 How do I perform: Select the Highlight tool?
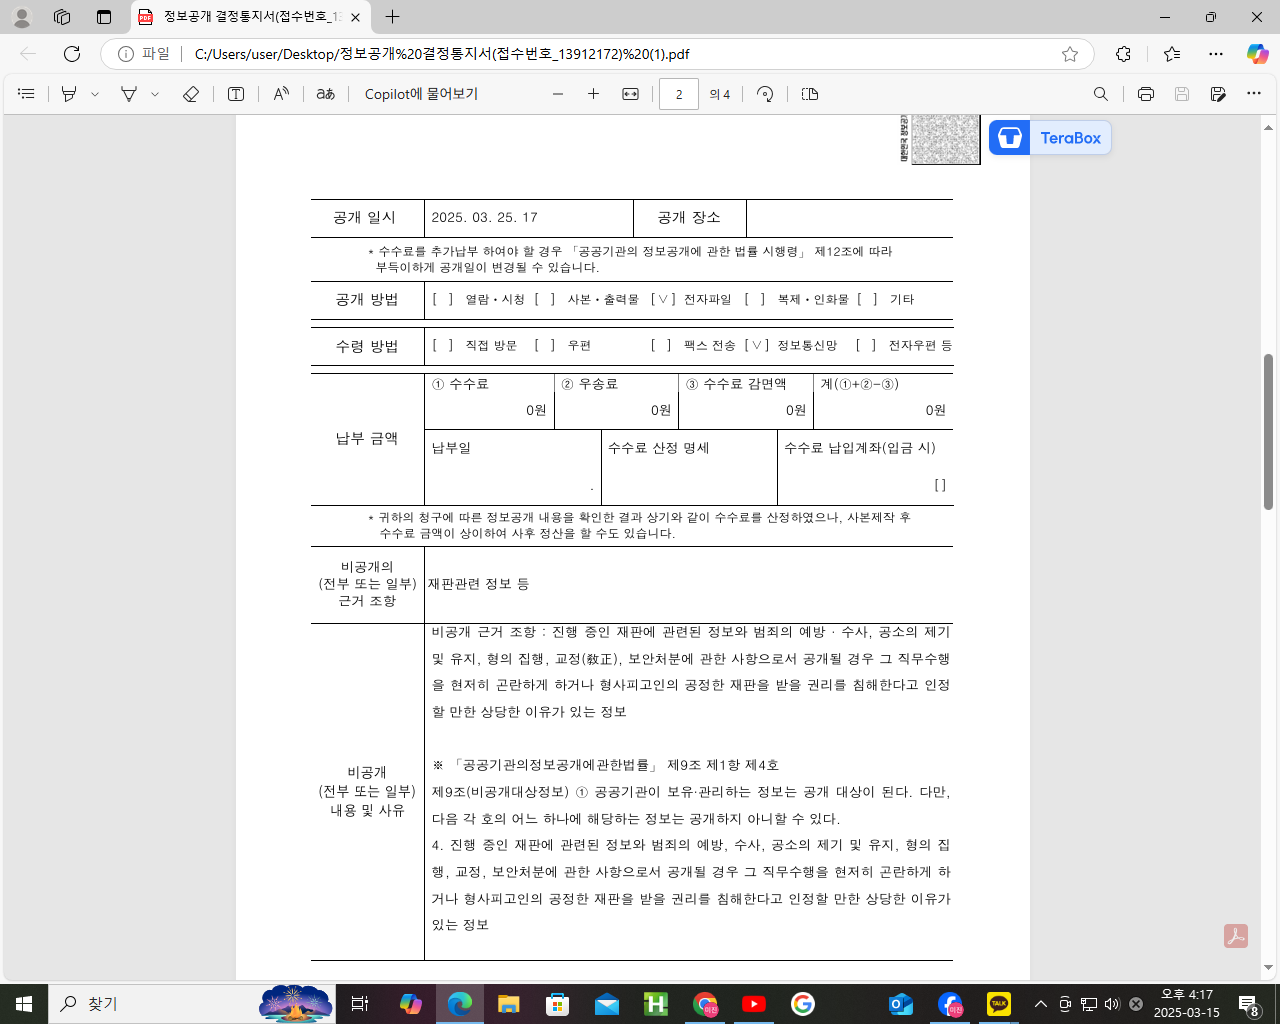127,93
